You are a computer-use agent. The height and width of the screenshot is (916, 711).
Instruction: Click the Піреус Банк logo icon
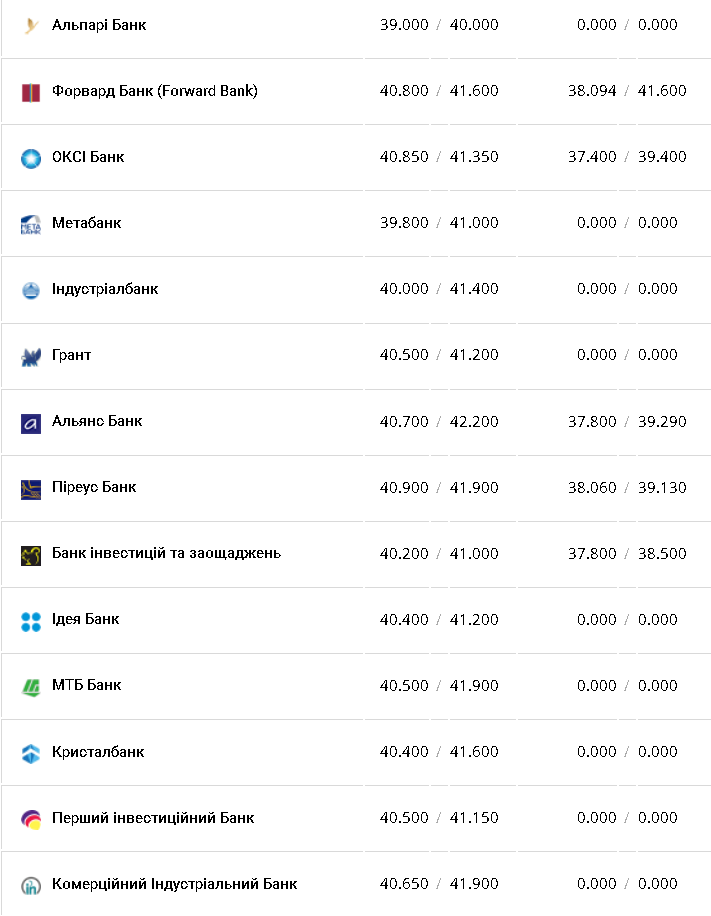coord(31,489)
